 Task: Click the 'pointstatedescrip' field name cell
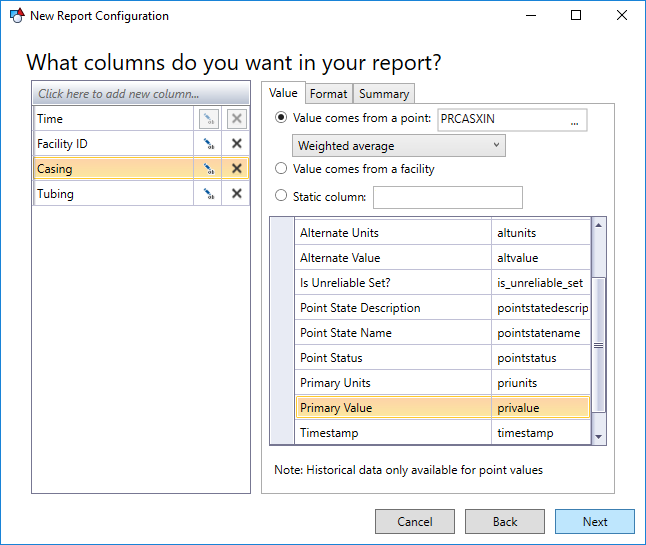[541, 308]
